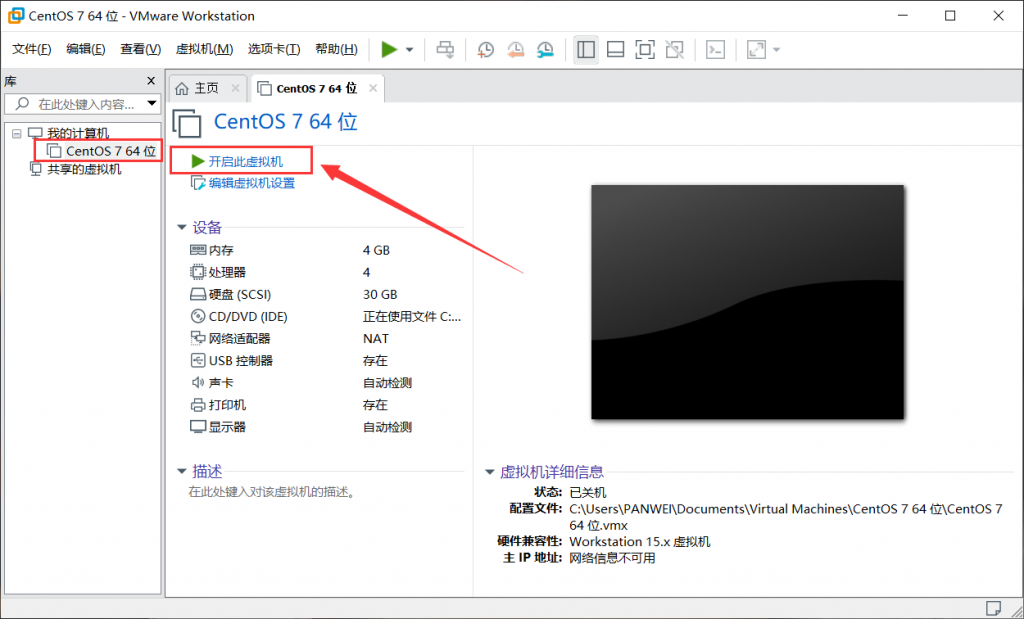The height and width of the screenshot is (619, 1024).
Task: Click the 处理器 processor device icon
Action: pyautogui.click(x=198, y=272)
